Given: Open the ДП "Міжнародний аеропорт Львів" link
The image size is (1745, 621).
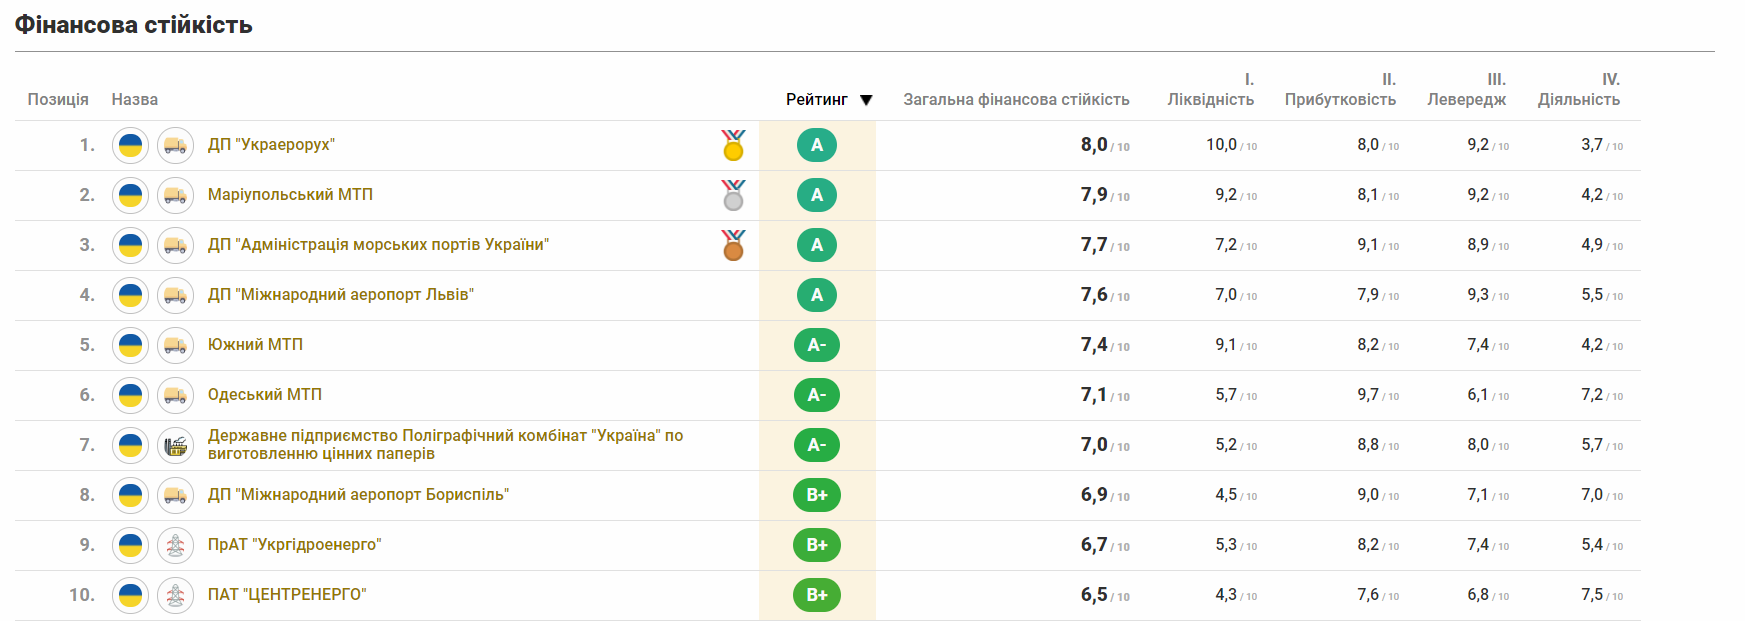Looking at the screenshot, I should click(x=341, y=295).
